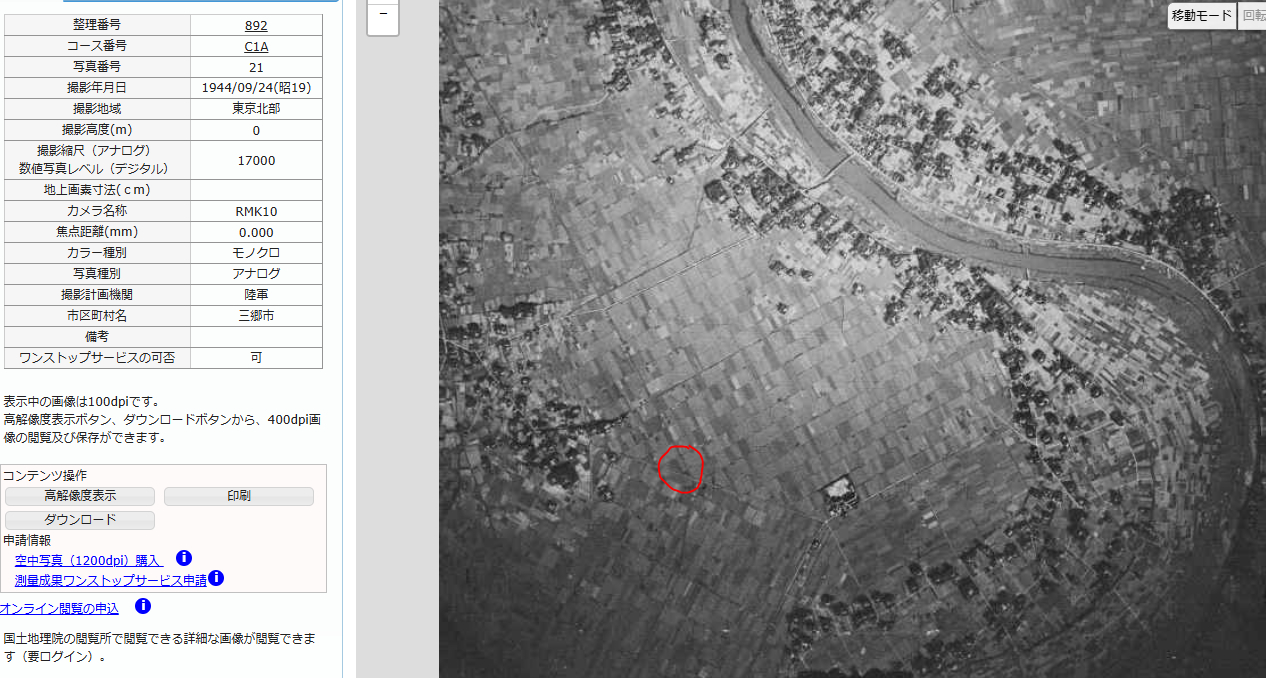
Task: Click info icon next to ワンストップサービス申請
Action: pos(216,578)
